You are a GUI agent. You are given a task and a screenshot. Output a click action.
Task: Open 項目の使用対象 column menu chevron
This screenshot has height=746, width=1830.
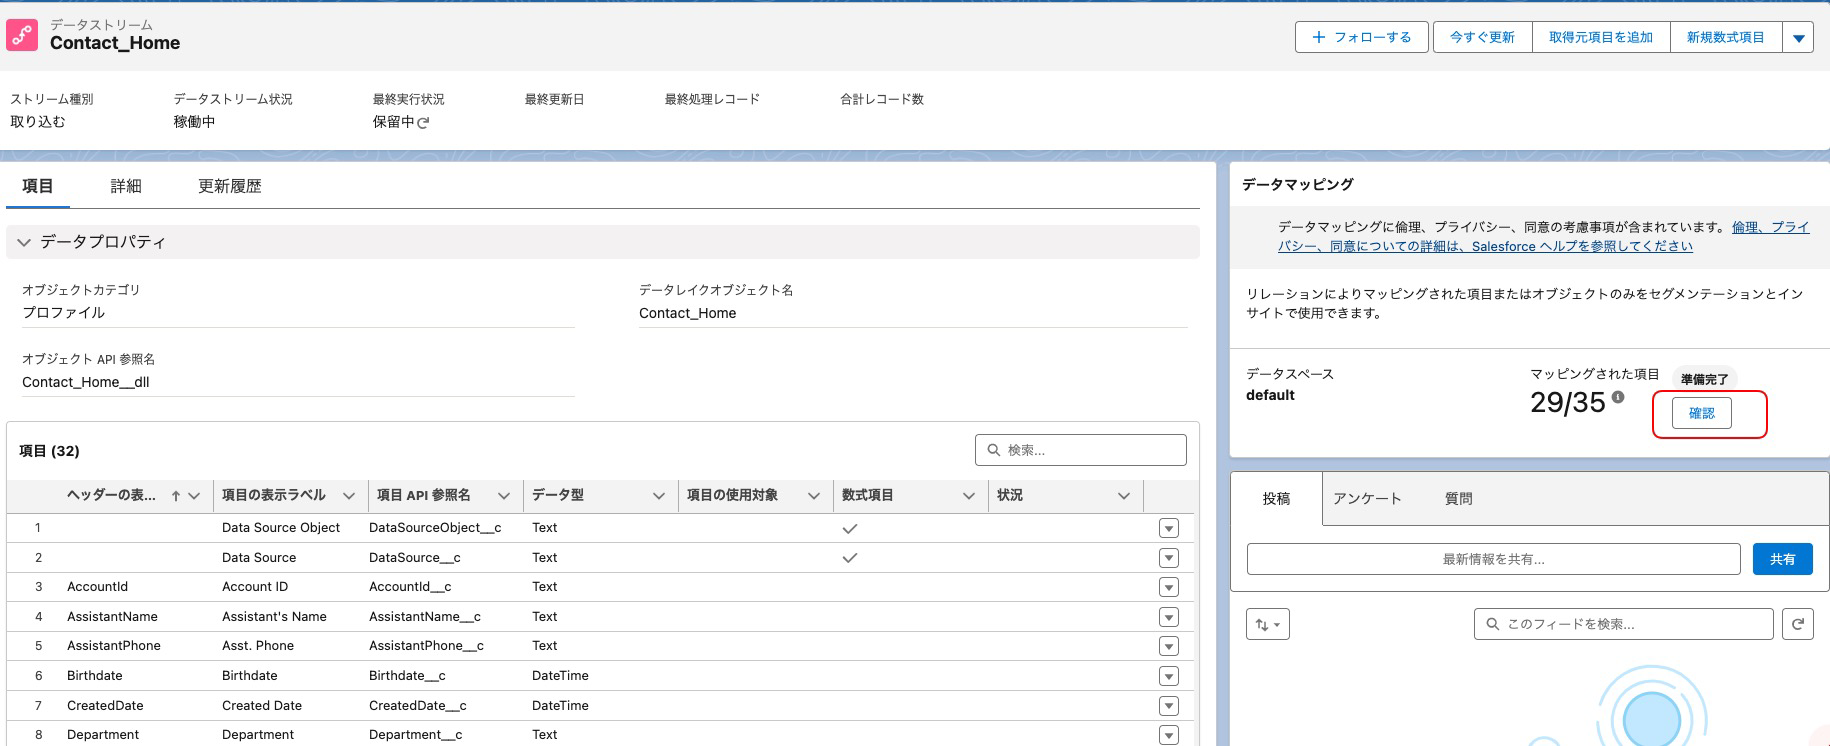click(x=814, y=496)
